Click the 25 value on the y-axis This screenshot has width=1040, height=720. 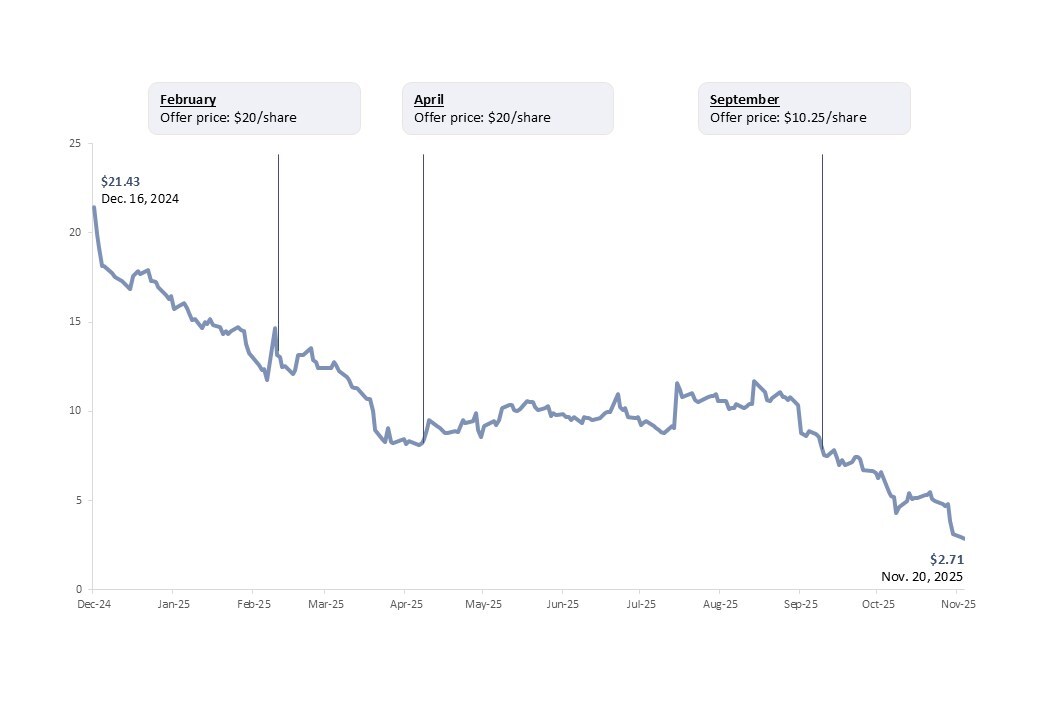(x=75, y=144)
